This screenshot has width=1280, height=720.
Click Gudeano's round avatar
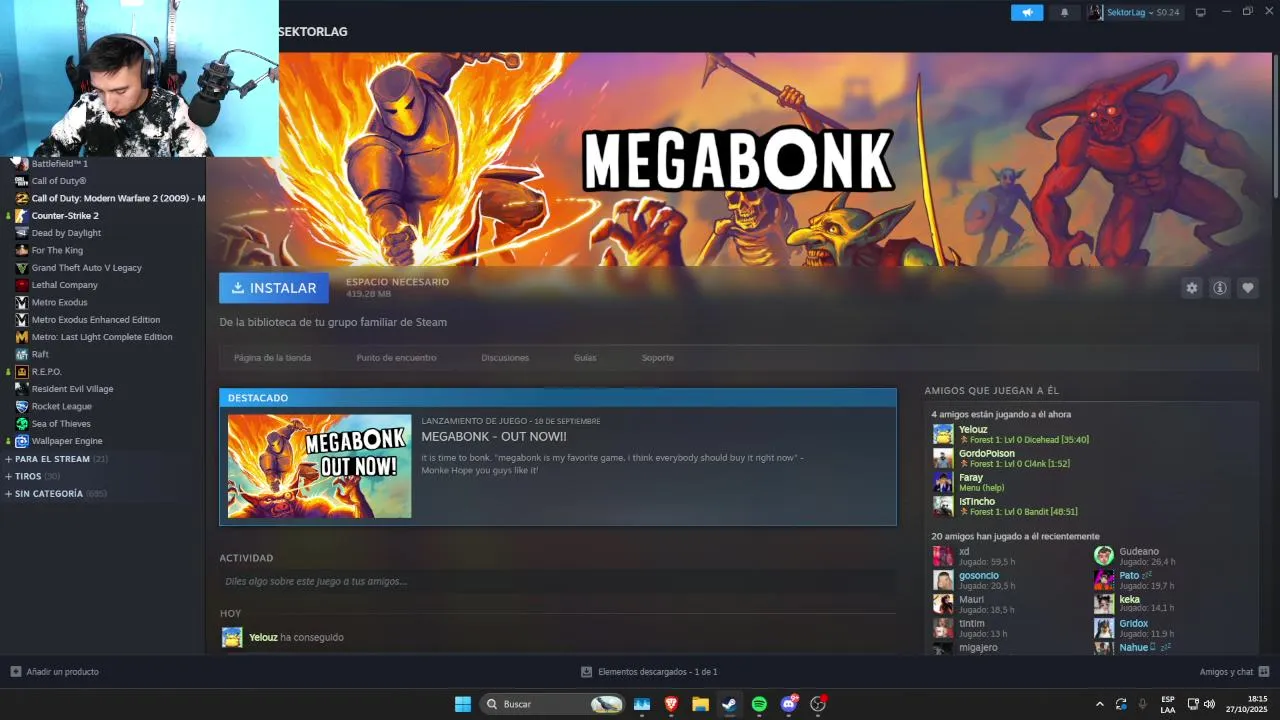click(1104, 556)
